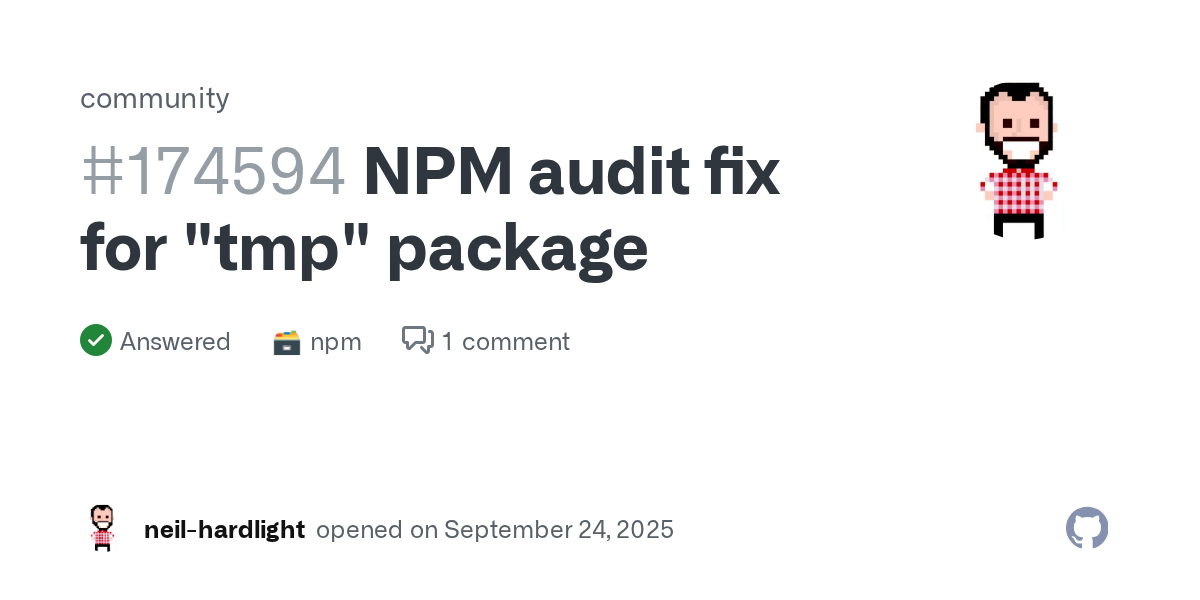Select discussion number #174594
Screen dimensions: 1200x600
pyautogui.click(x=213, y=171)
